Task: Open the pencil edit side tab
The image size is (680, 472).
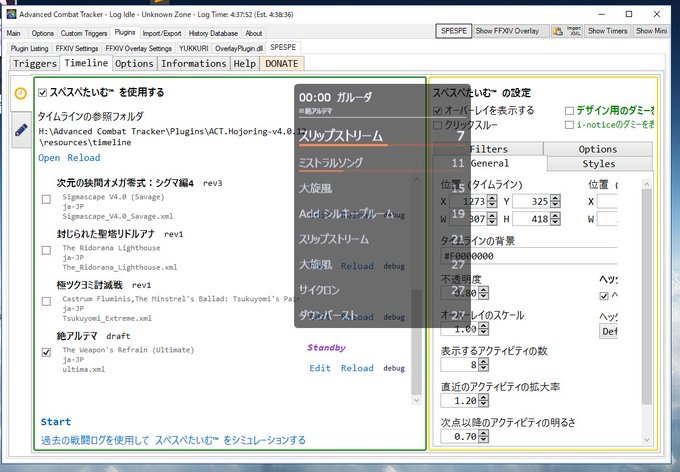Action: pyautogui.click(x=21, y=130)
